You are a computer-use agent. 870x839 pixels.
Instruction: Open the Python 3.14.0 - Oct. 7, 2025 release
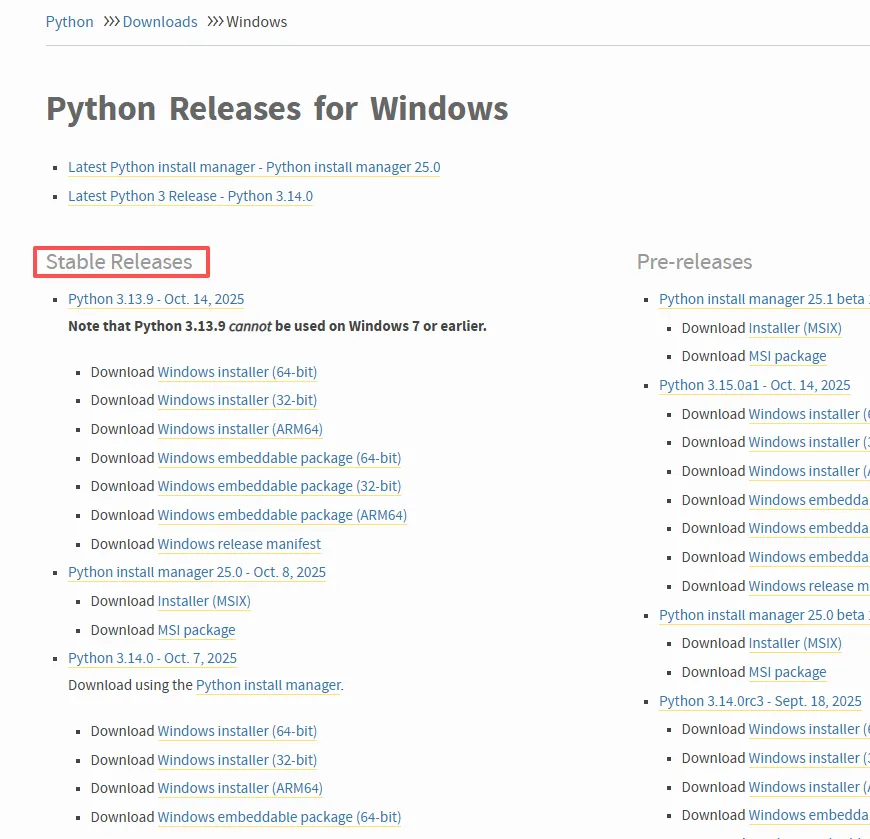tap(153, 658)
